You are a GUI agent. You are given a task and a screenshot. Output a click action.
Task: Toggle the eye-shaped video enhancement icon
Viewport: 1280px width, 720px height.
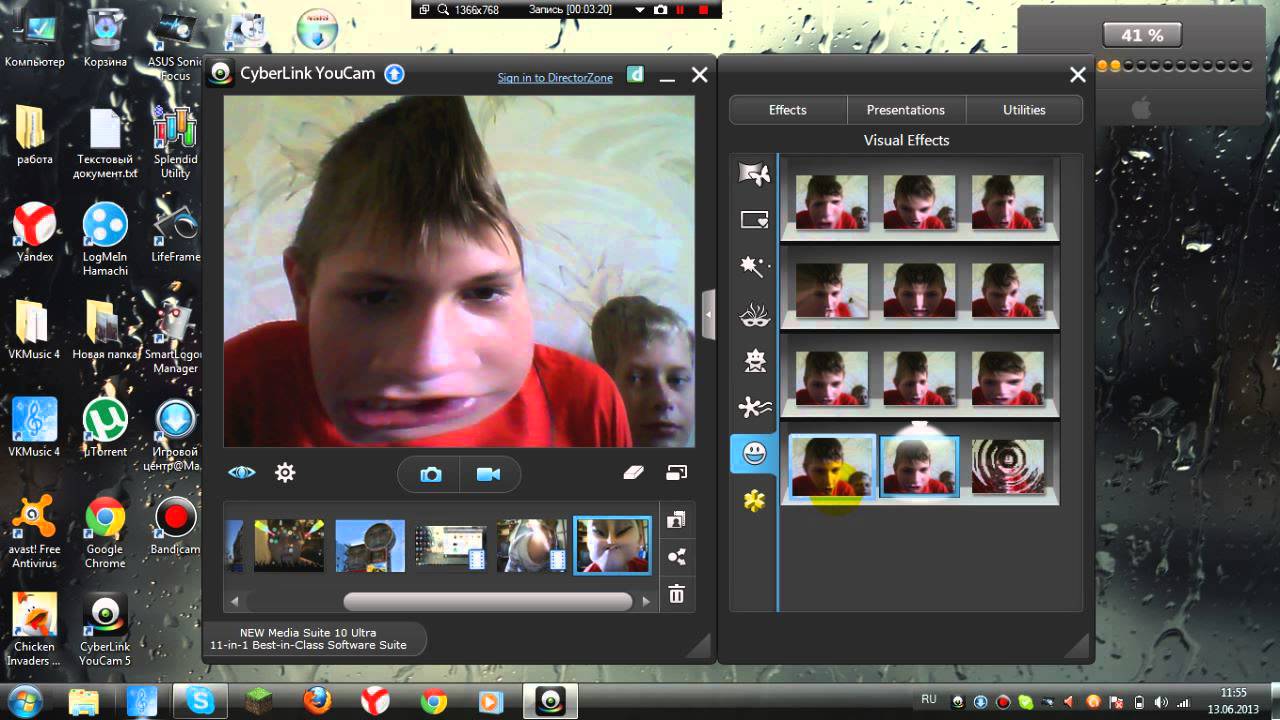[x=242, y=472]
